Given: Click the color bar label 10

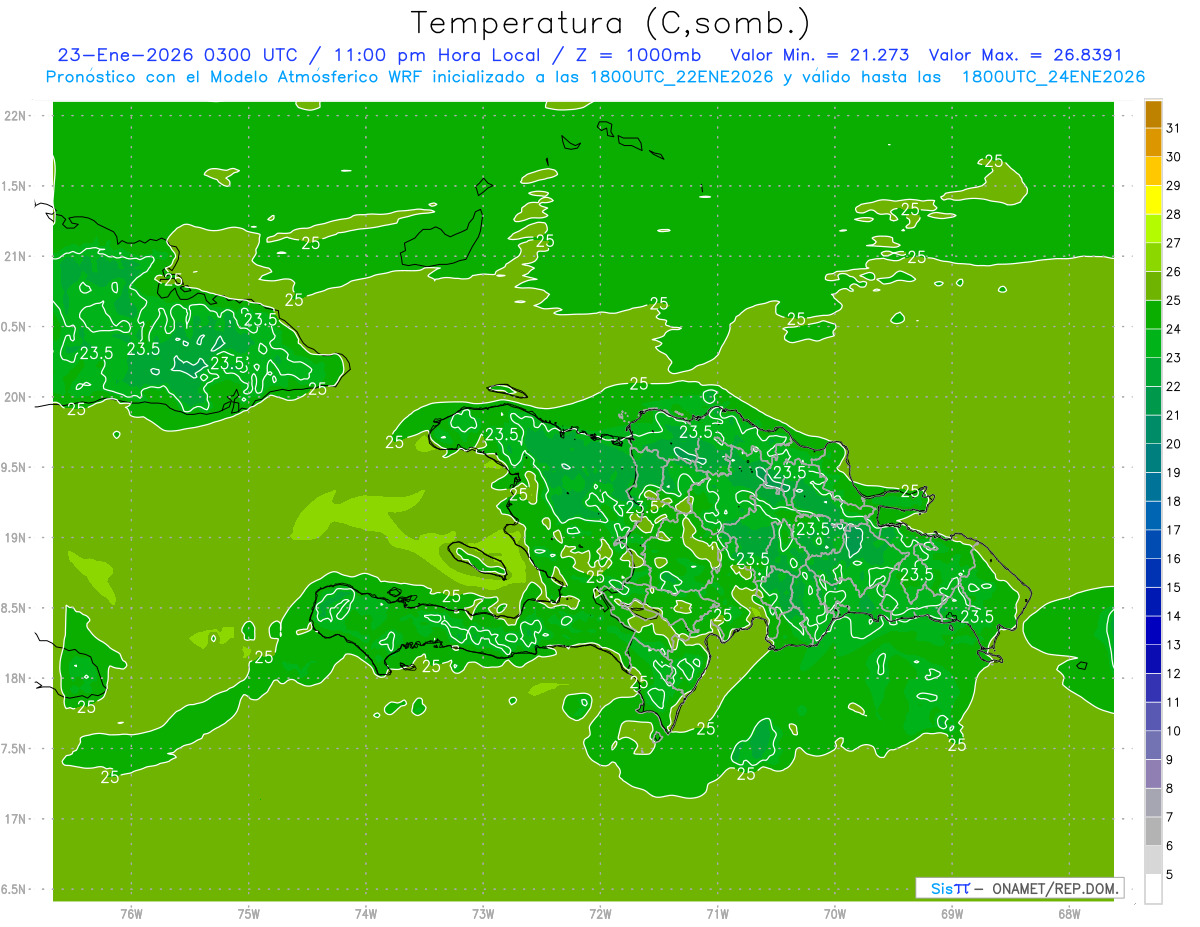Looking at the screenshot, I should click(x=1173, y=731).
